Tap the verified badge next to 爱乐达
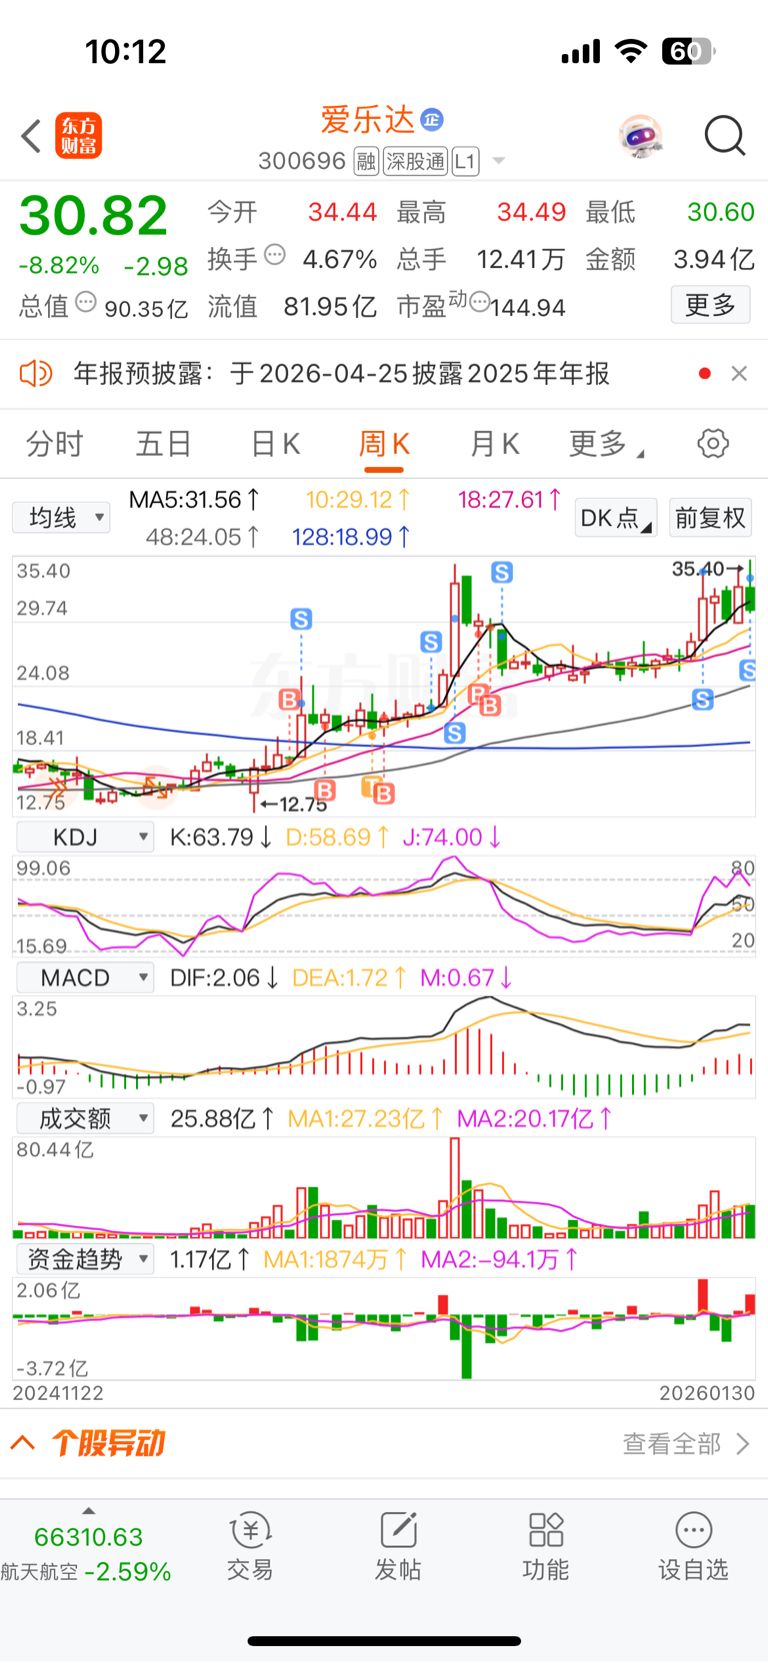Image resolution: width=768 pixels, height=1663 pixels. click(431, 120)
